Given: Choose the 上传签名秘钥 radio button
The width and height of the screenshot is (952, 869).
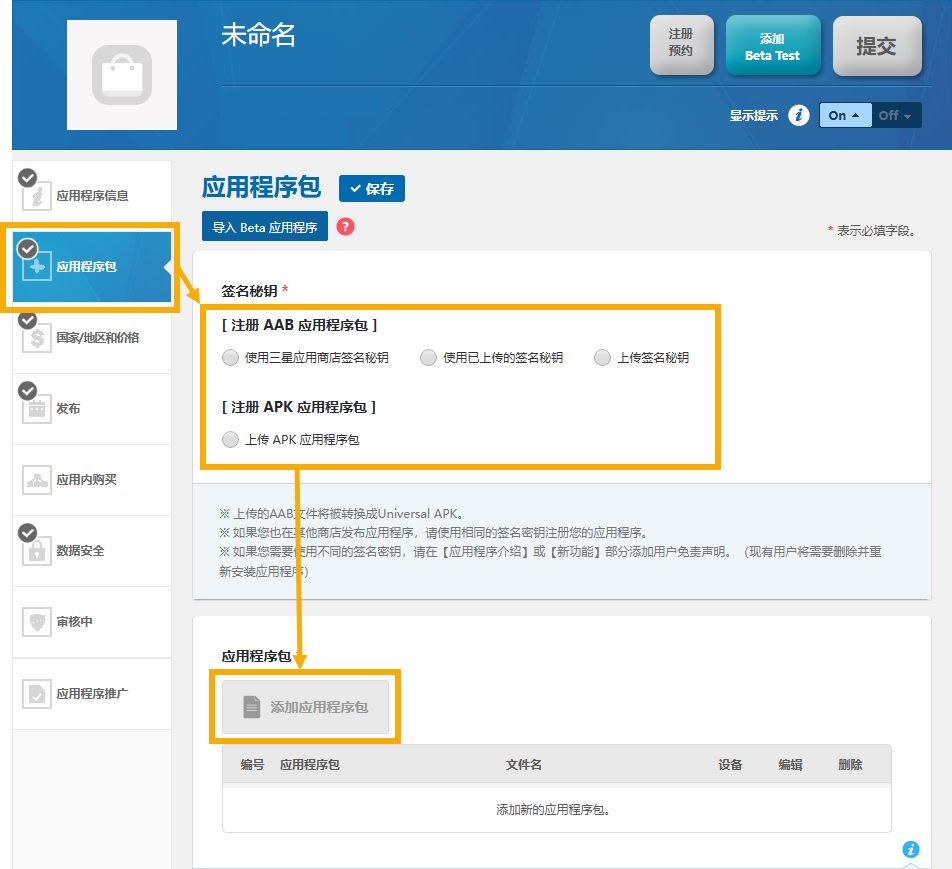Looking at the screenshot, I should 602,357.
